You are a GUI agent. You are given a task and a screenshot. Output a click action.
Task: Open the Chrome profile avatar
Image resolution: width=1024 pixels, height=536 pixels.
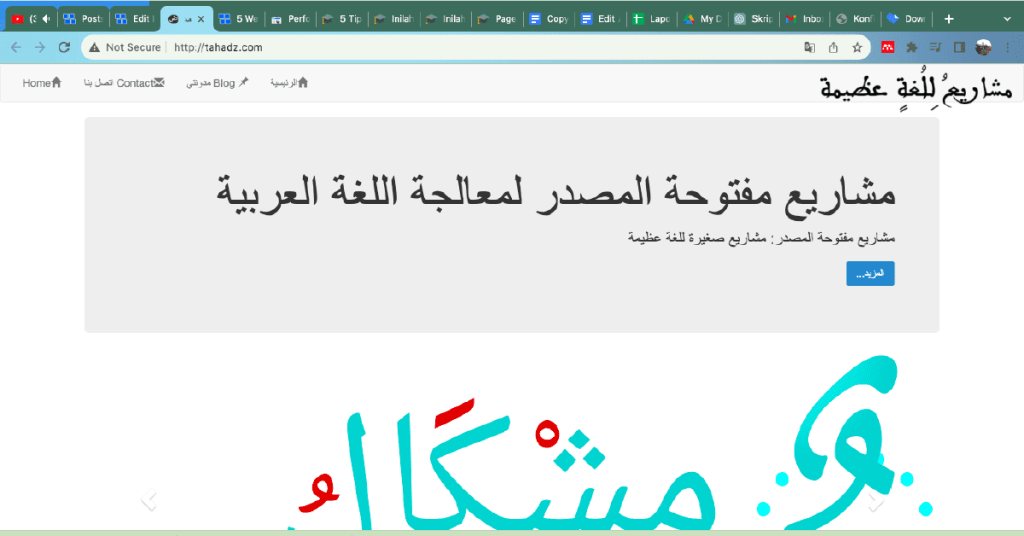point(983,47)
